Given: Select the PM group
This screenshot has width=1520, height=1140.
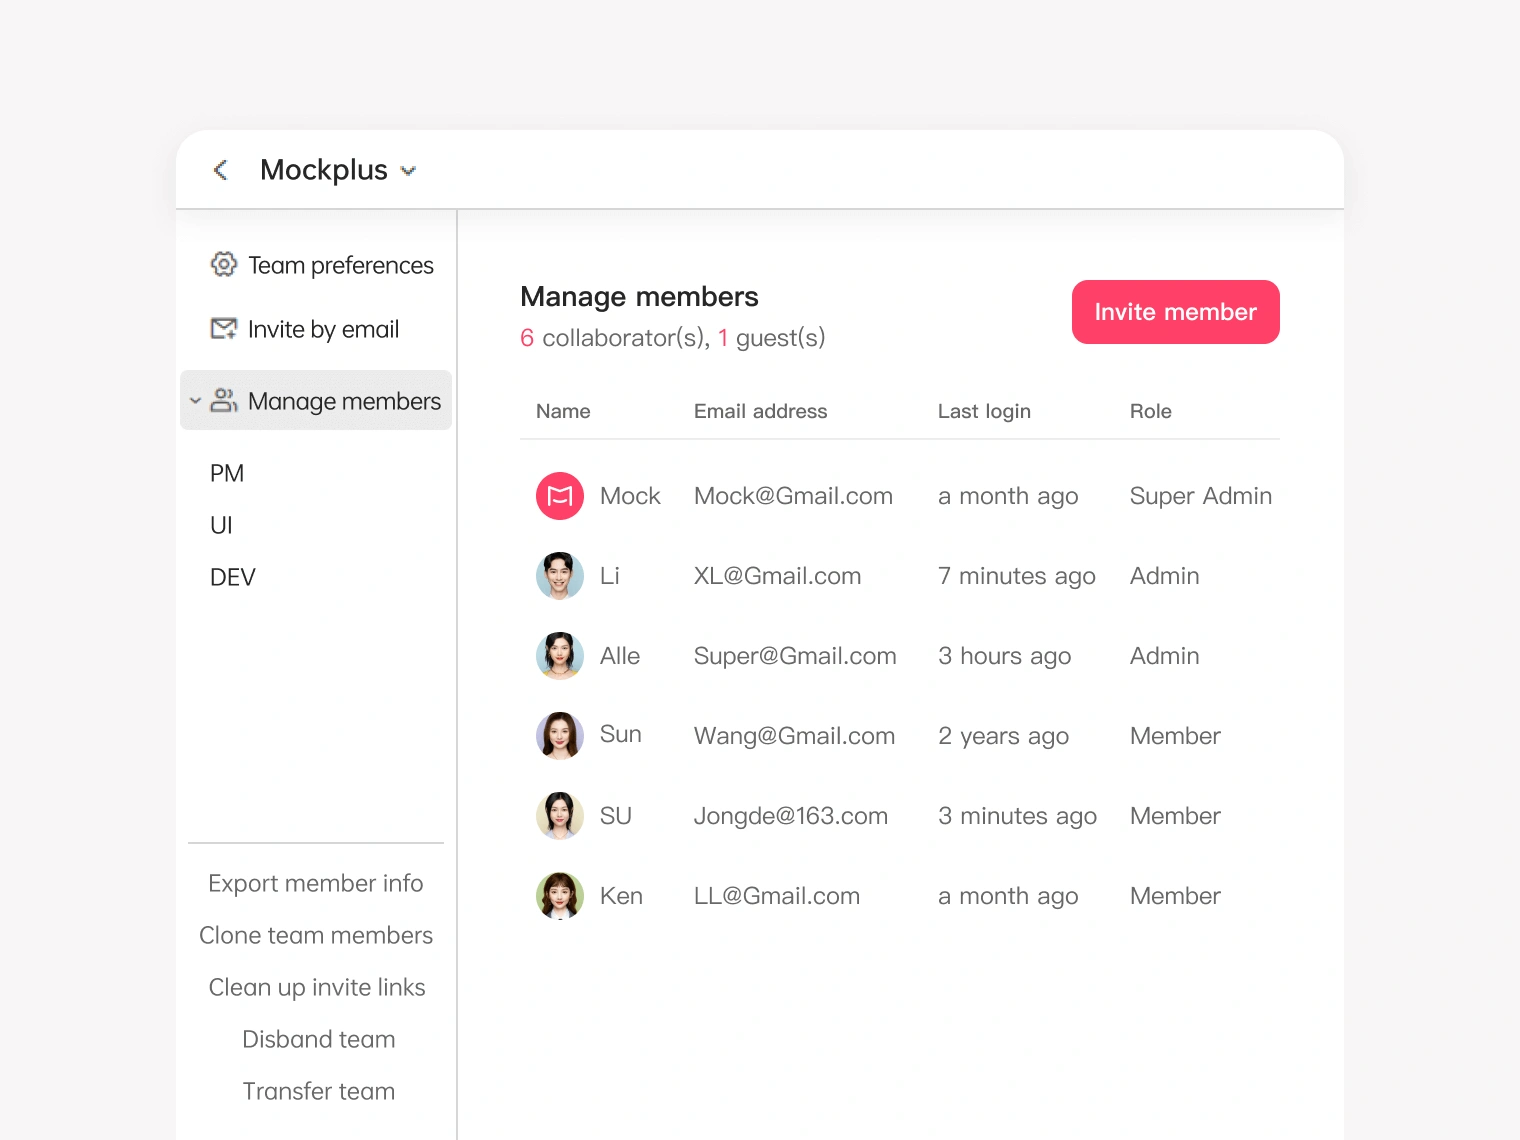Looking at the screenshot, I should point(227,473).
